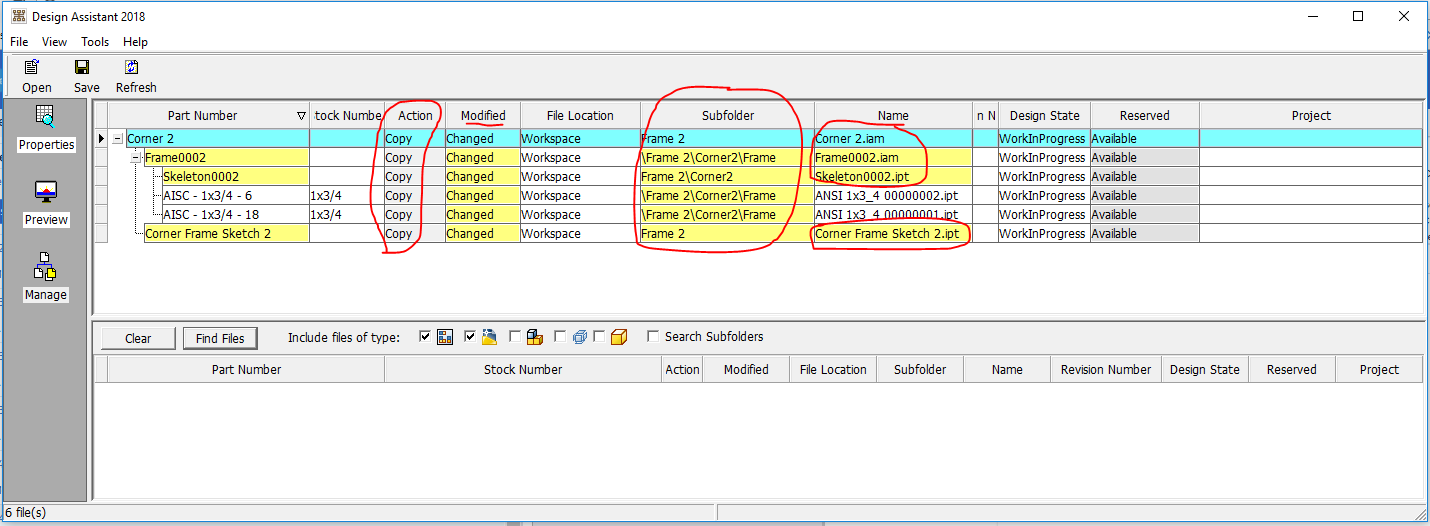The image size is (1430, 526).
Task: Open the Properties view in sidebar
Action: point(46,128)
